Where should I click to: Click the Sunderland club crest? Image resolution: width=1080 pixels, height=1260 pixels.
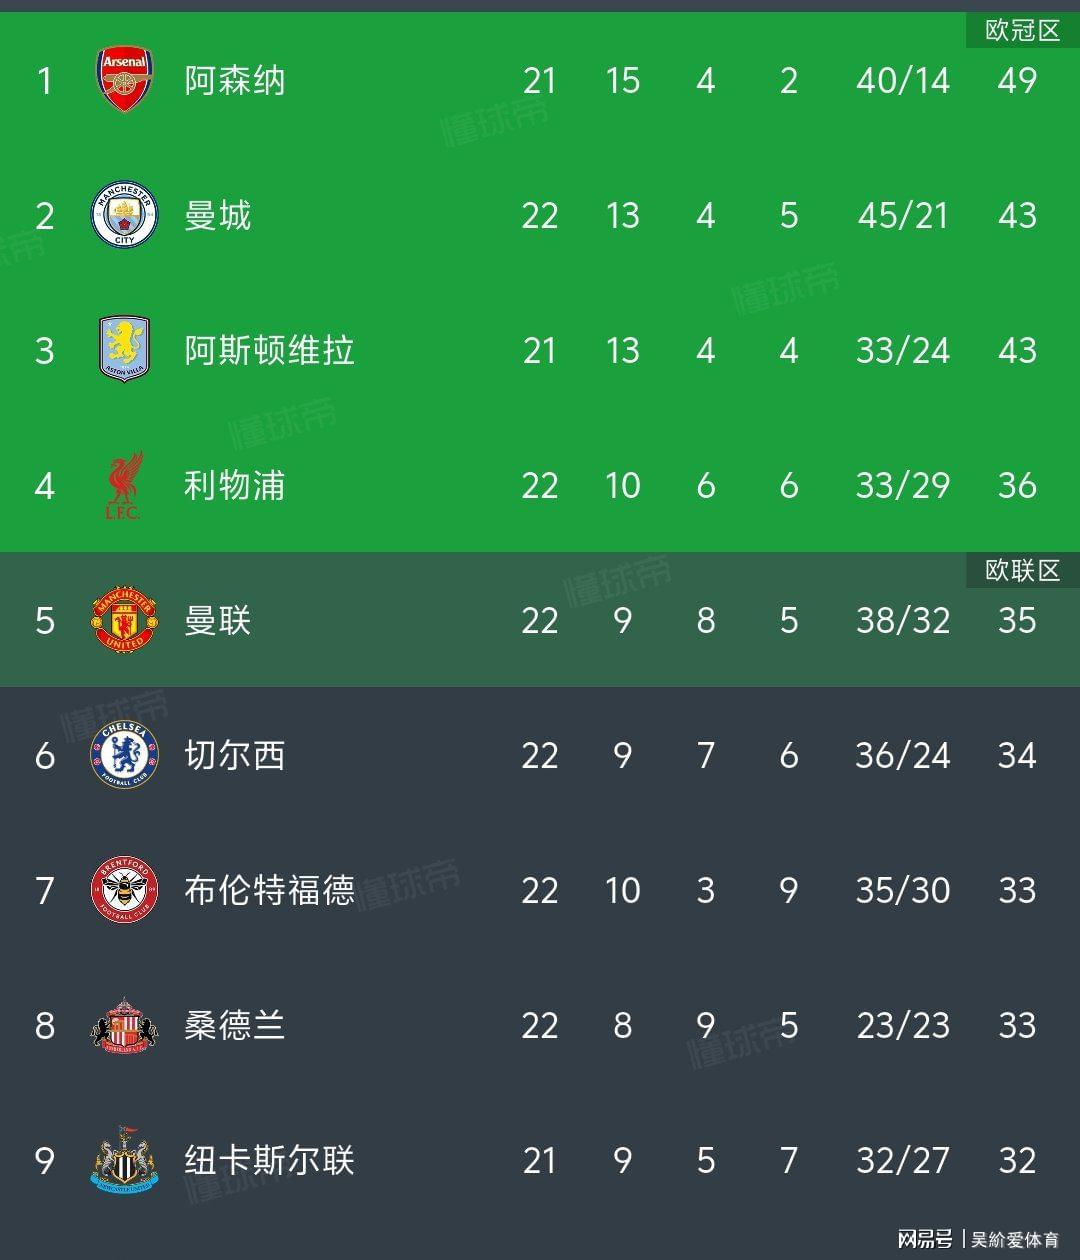click(125, 1025)
